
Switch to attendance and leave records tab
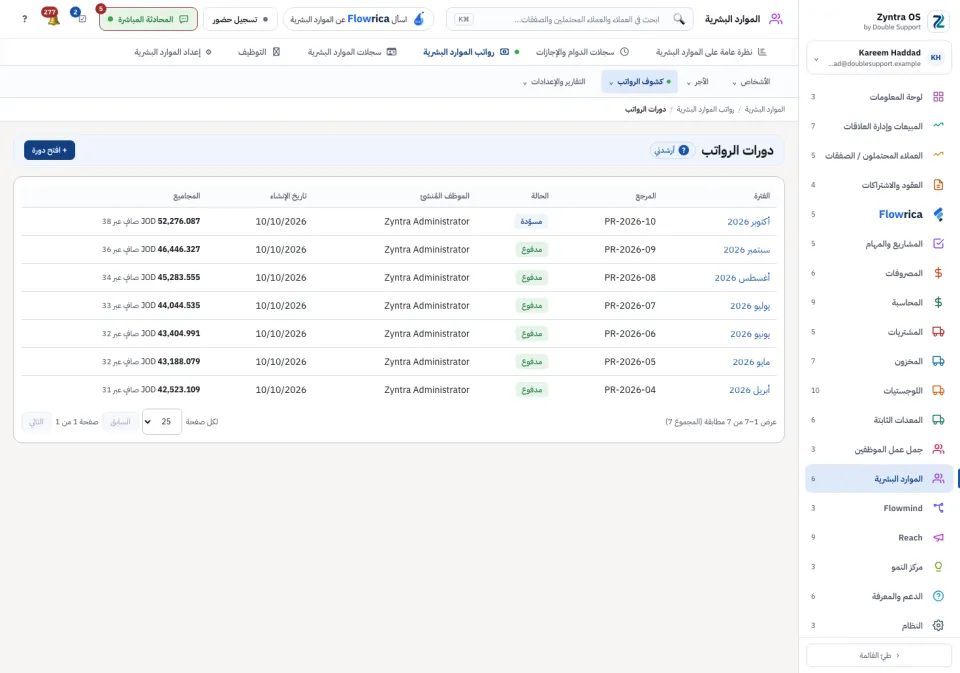(x=582, y=52)
